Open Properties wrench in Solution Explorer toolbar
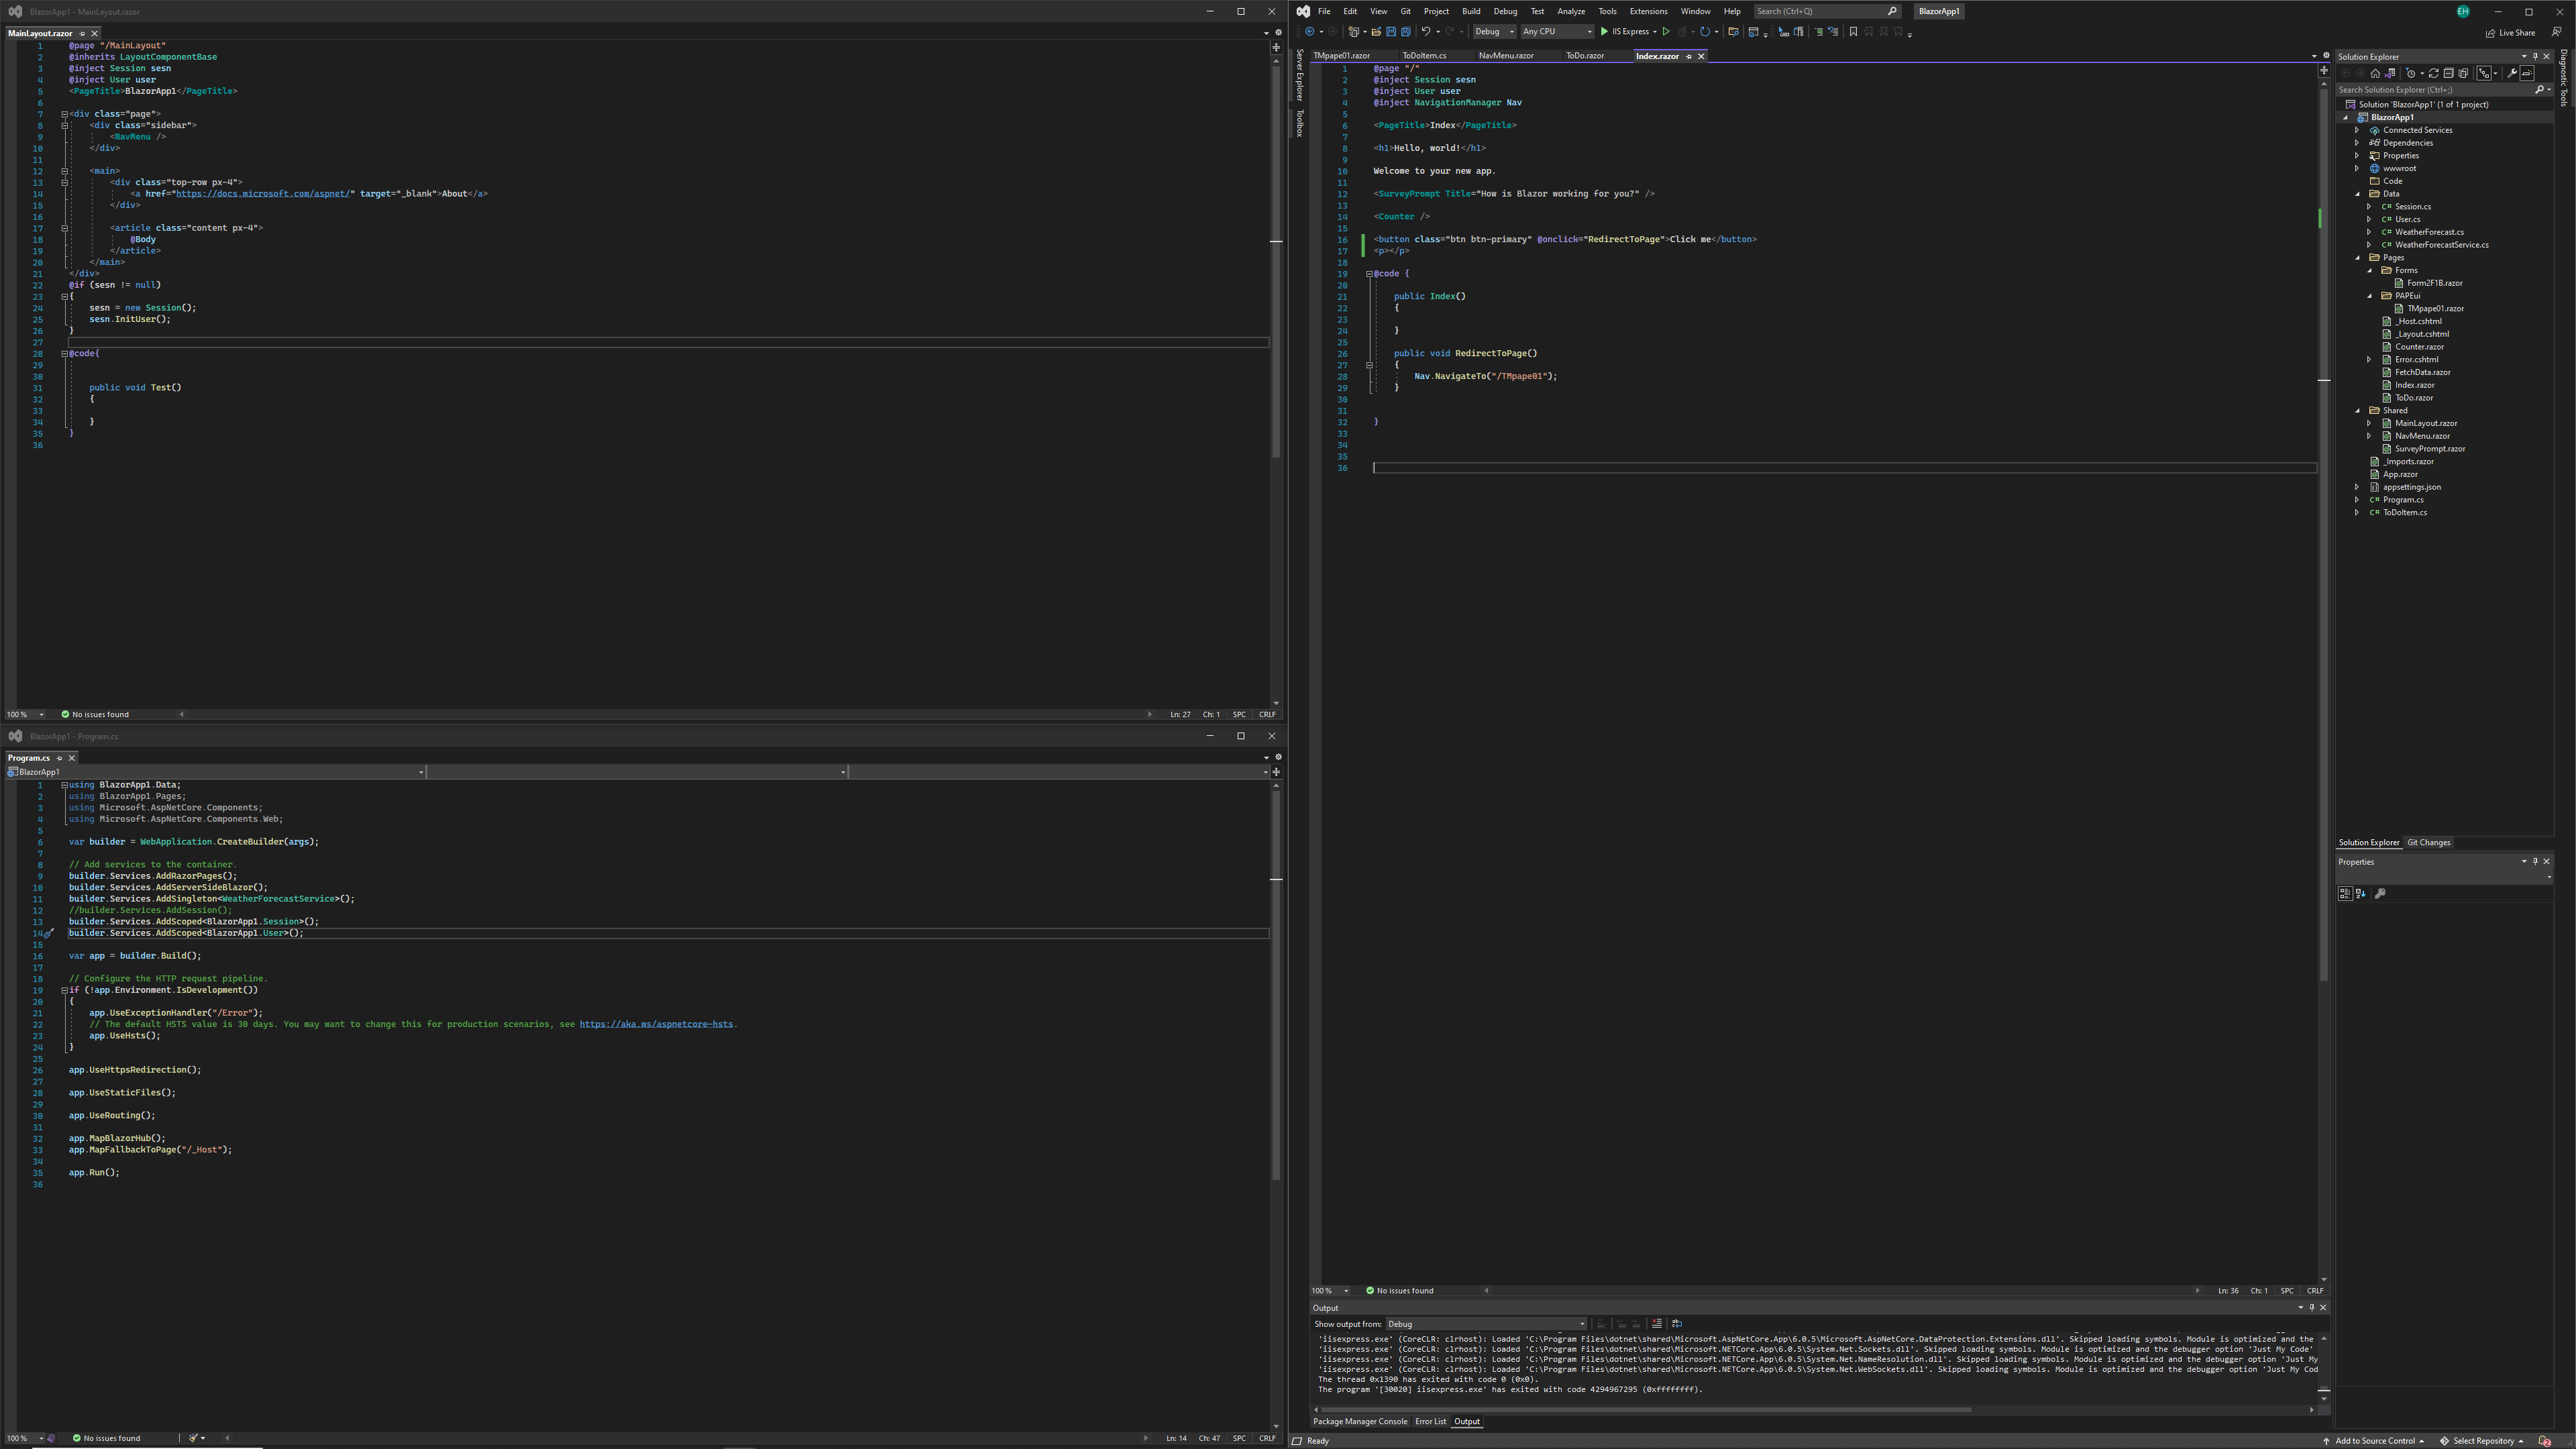This screenshot has height=1449, width=2576. pyautogui.click(x=2512, y=73)
